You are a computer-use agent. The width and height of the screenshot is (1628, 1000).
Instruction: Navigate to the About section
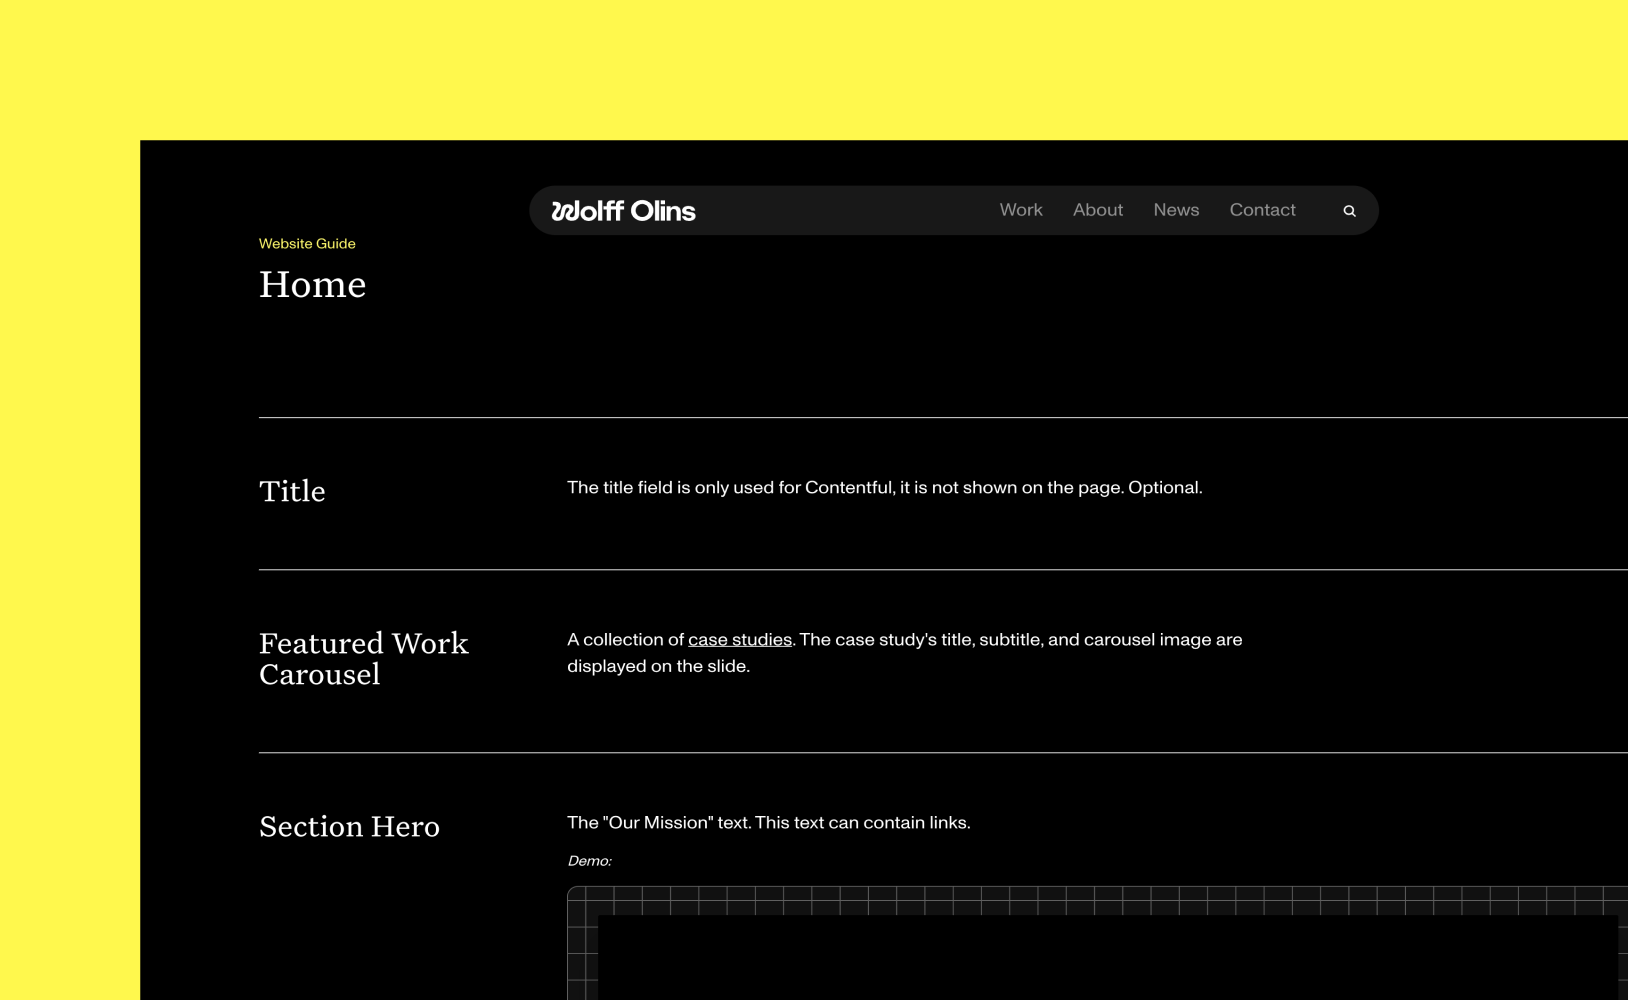[1097, 210]
